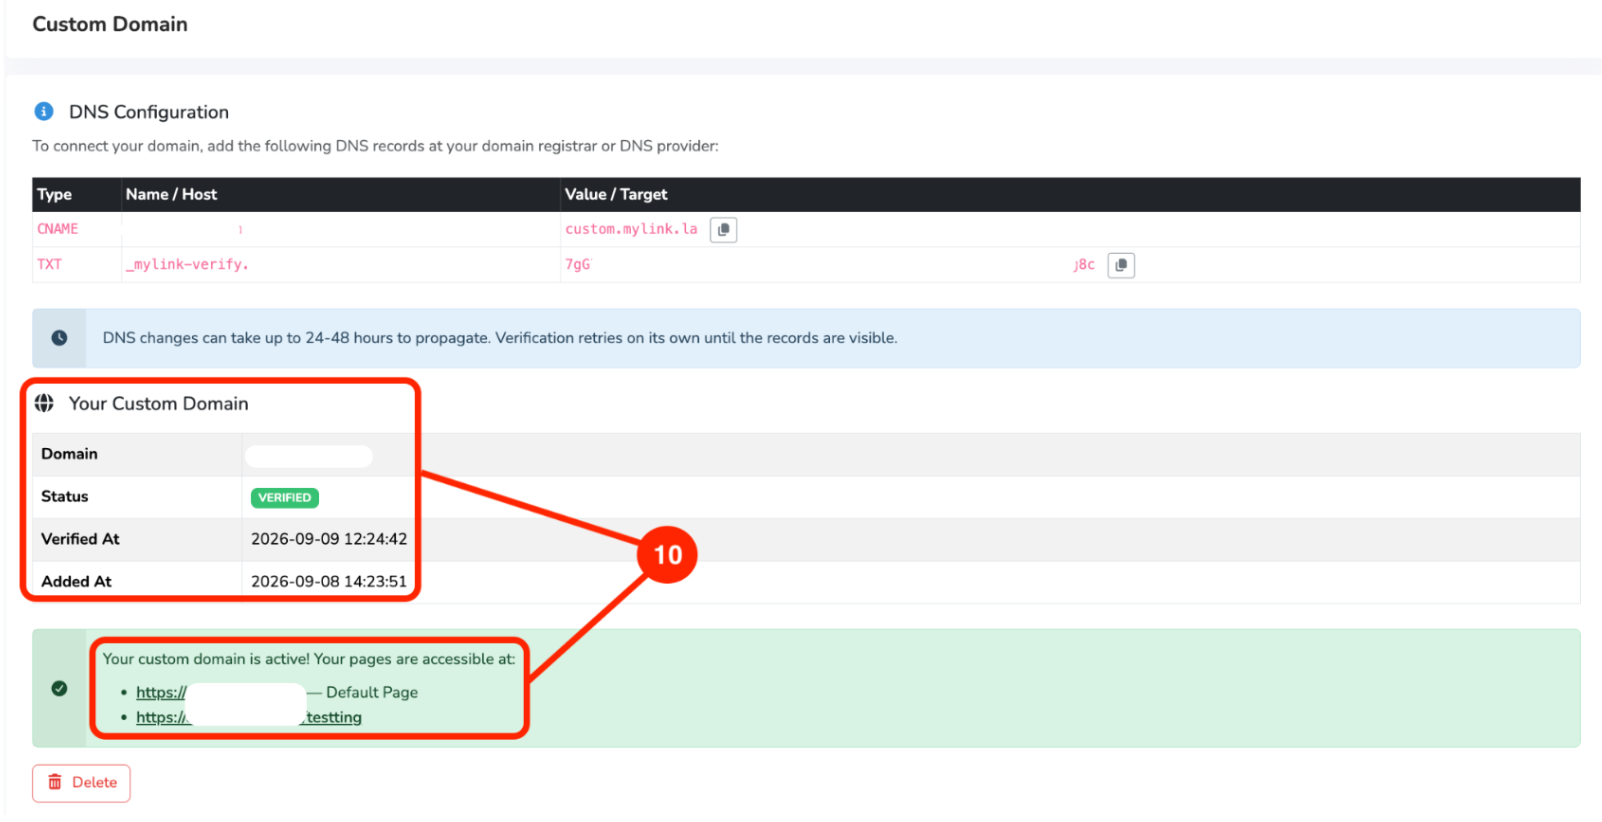Delete the custom domain

click(x=81, y=783)
